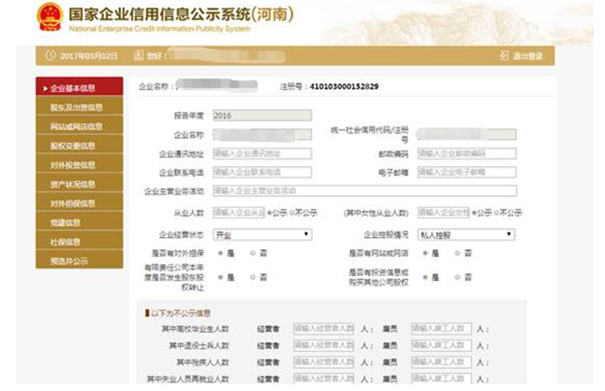Viewport: 605px width, 391px height.
Task: Click the 国家企业信用信息公示系统(河南) title
Action: pyautogui.click(x=181, y=15)
